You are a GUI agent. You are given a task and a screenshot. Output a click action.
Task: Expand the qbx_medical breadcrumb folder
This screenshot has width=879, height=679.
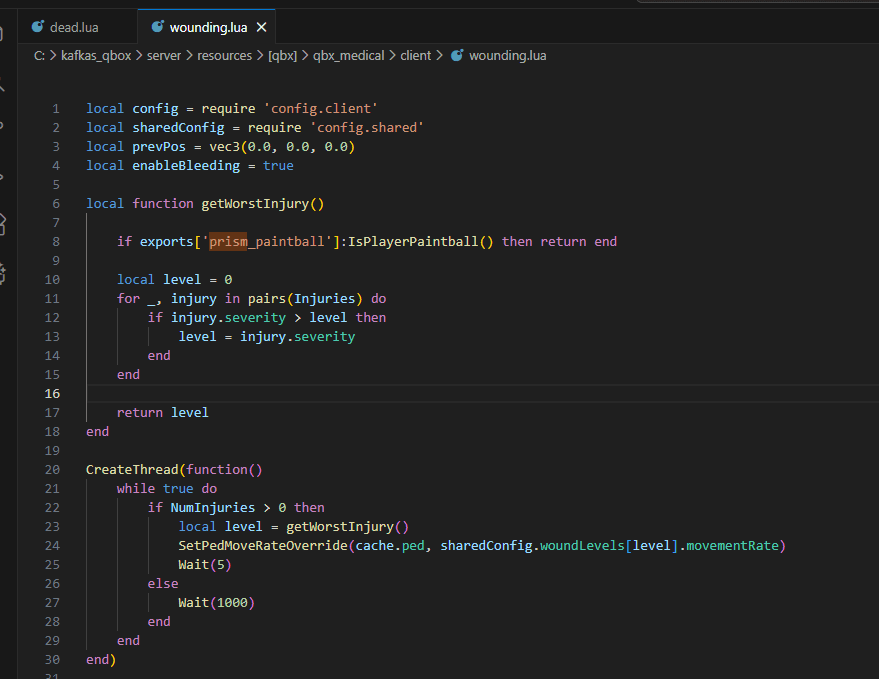[348, 56]
